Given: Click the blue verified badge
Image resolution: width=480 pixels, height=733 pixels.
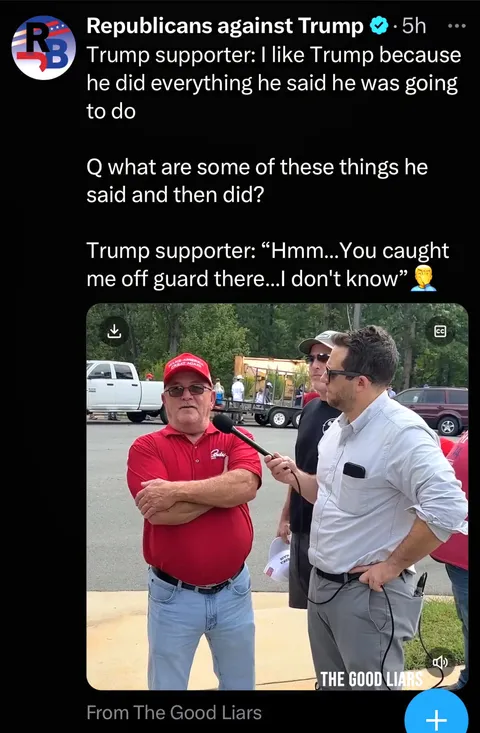Looking at the screenshot, I should pos(379,26).
